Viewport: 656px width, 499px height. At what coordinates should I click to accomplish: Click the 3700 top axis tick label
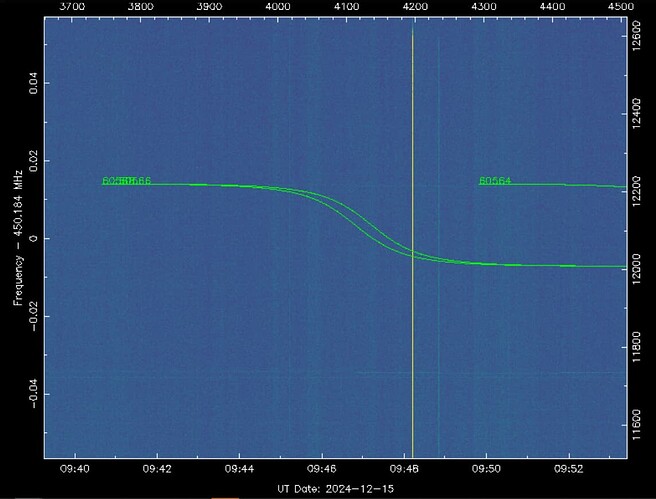coord(74,7)
